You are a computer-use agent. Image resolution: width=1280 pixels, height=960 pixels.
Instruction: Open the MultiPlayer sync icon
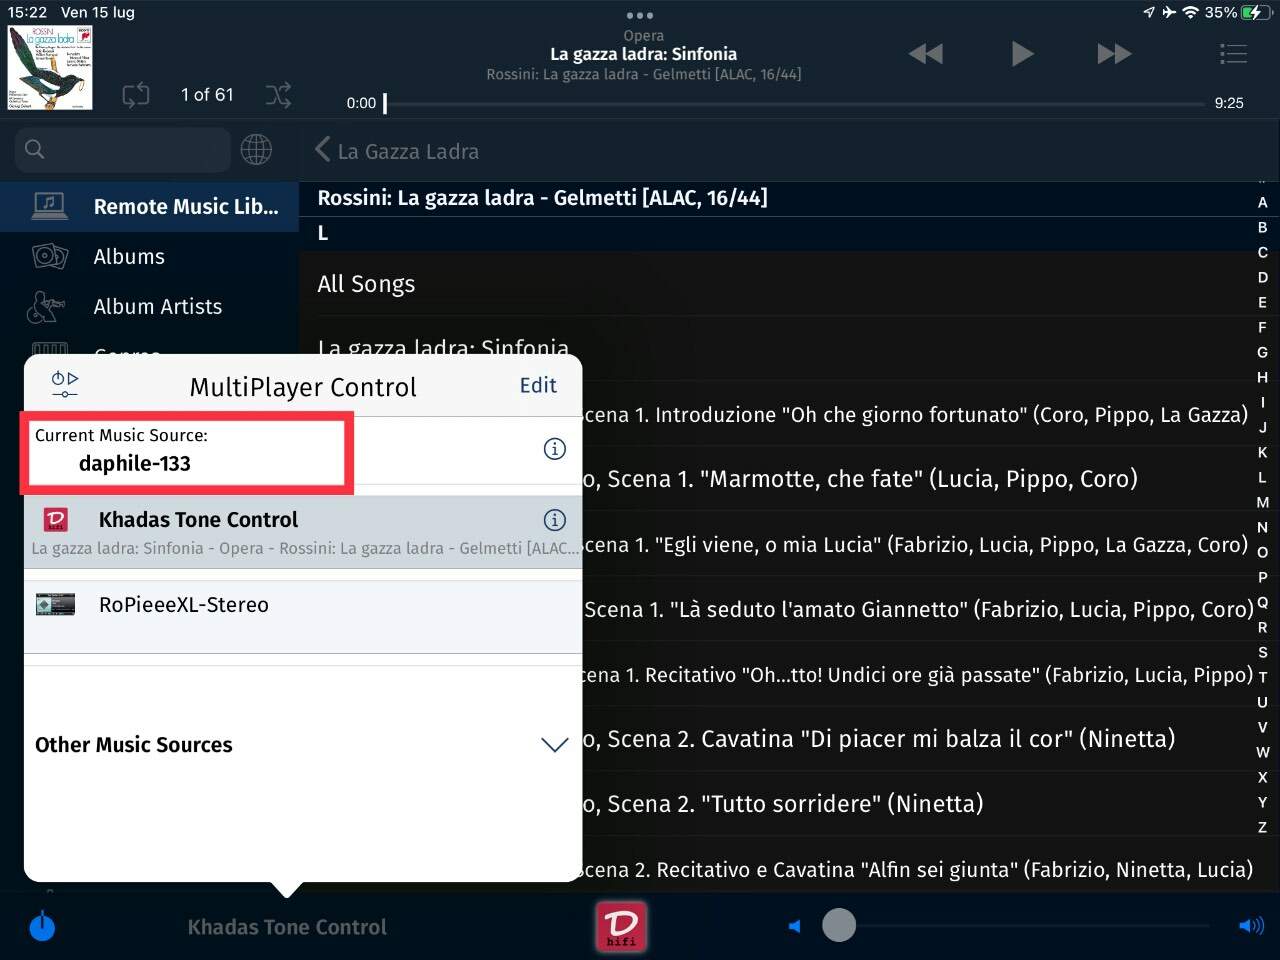click(64, 384)
